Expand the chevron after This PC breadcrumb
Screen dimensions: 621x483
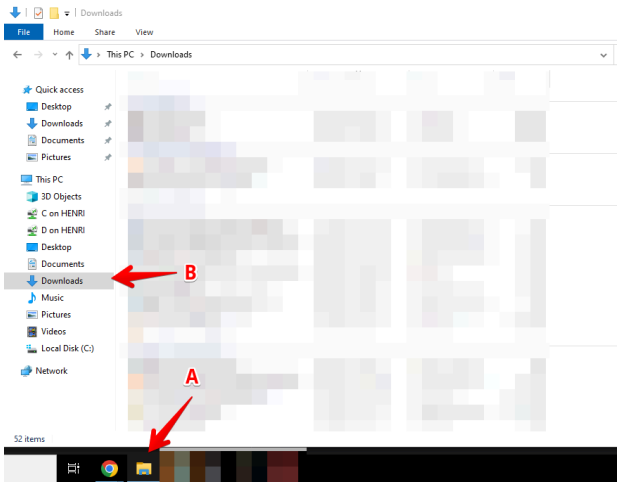click(x=144, y=54)
